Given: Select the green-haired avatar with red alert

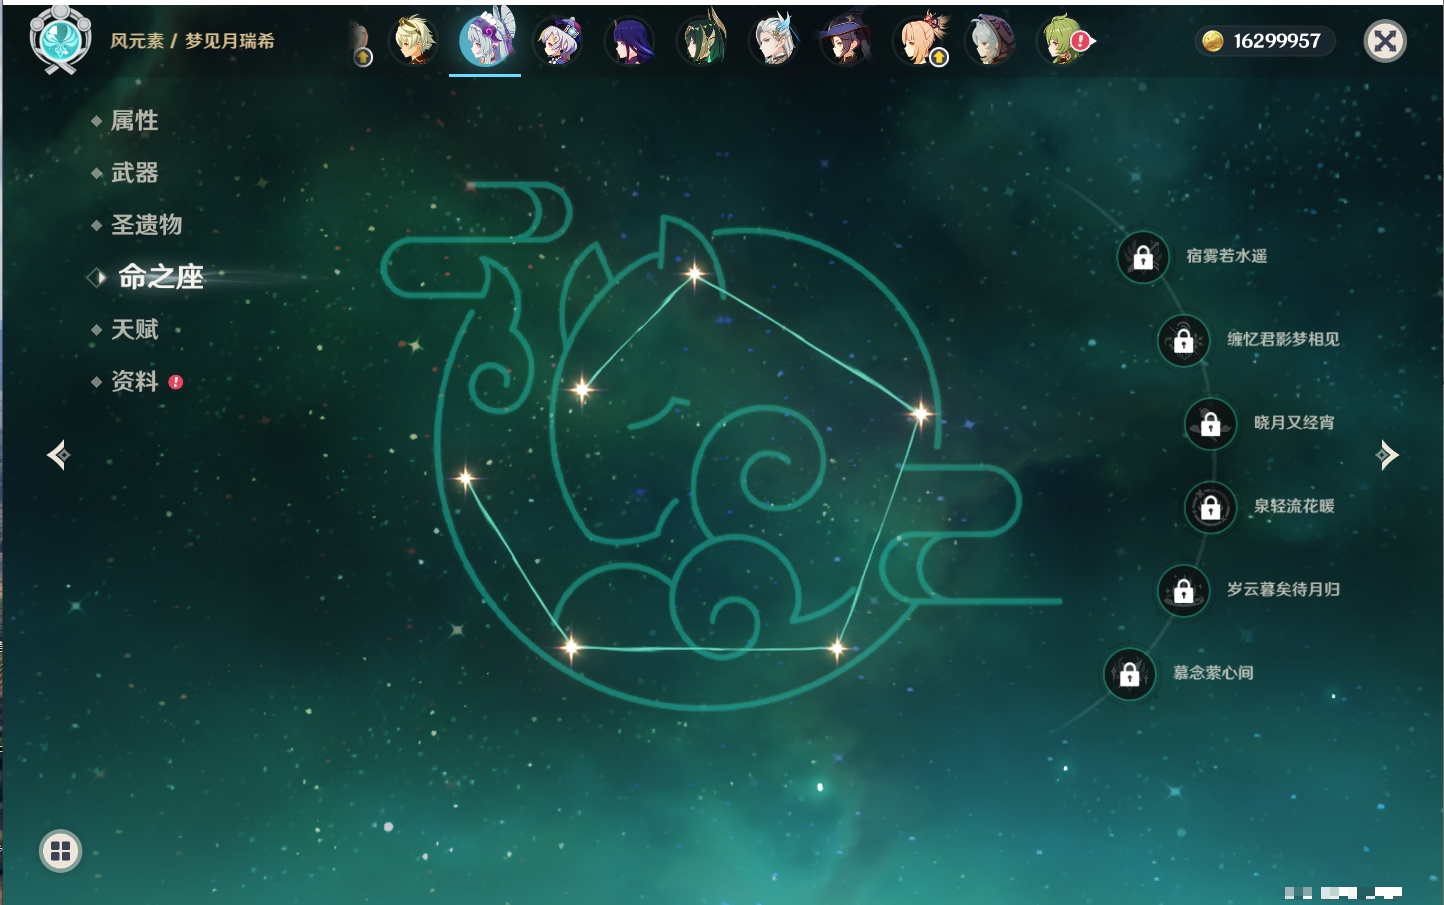Looking at the screenshot, I should tap(1064, 41).
